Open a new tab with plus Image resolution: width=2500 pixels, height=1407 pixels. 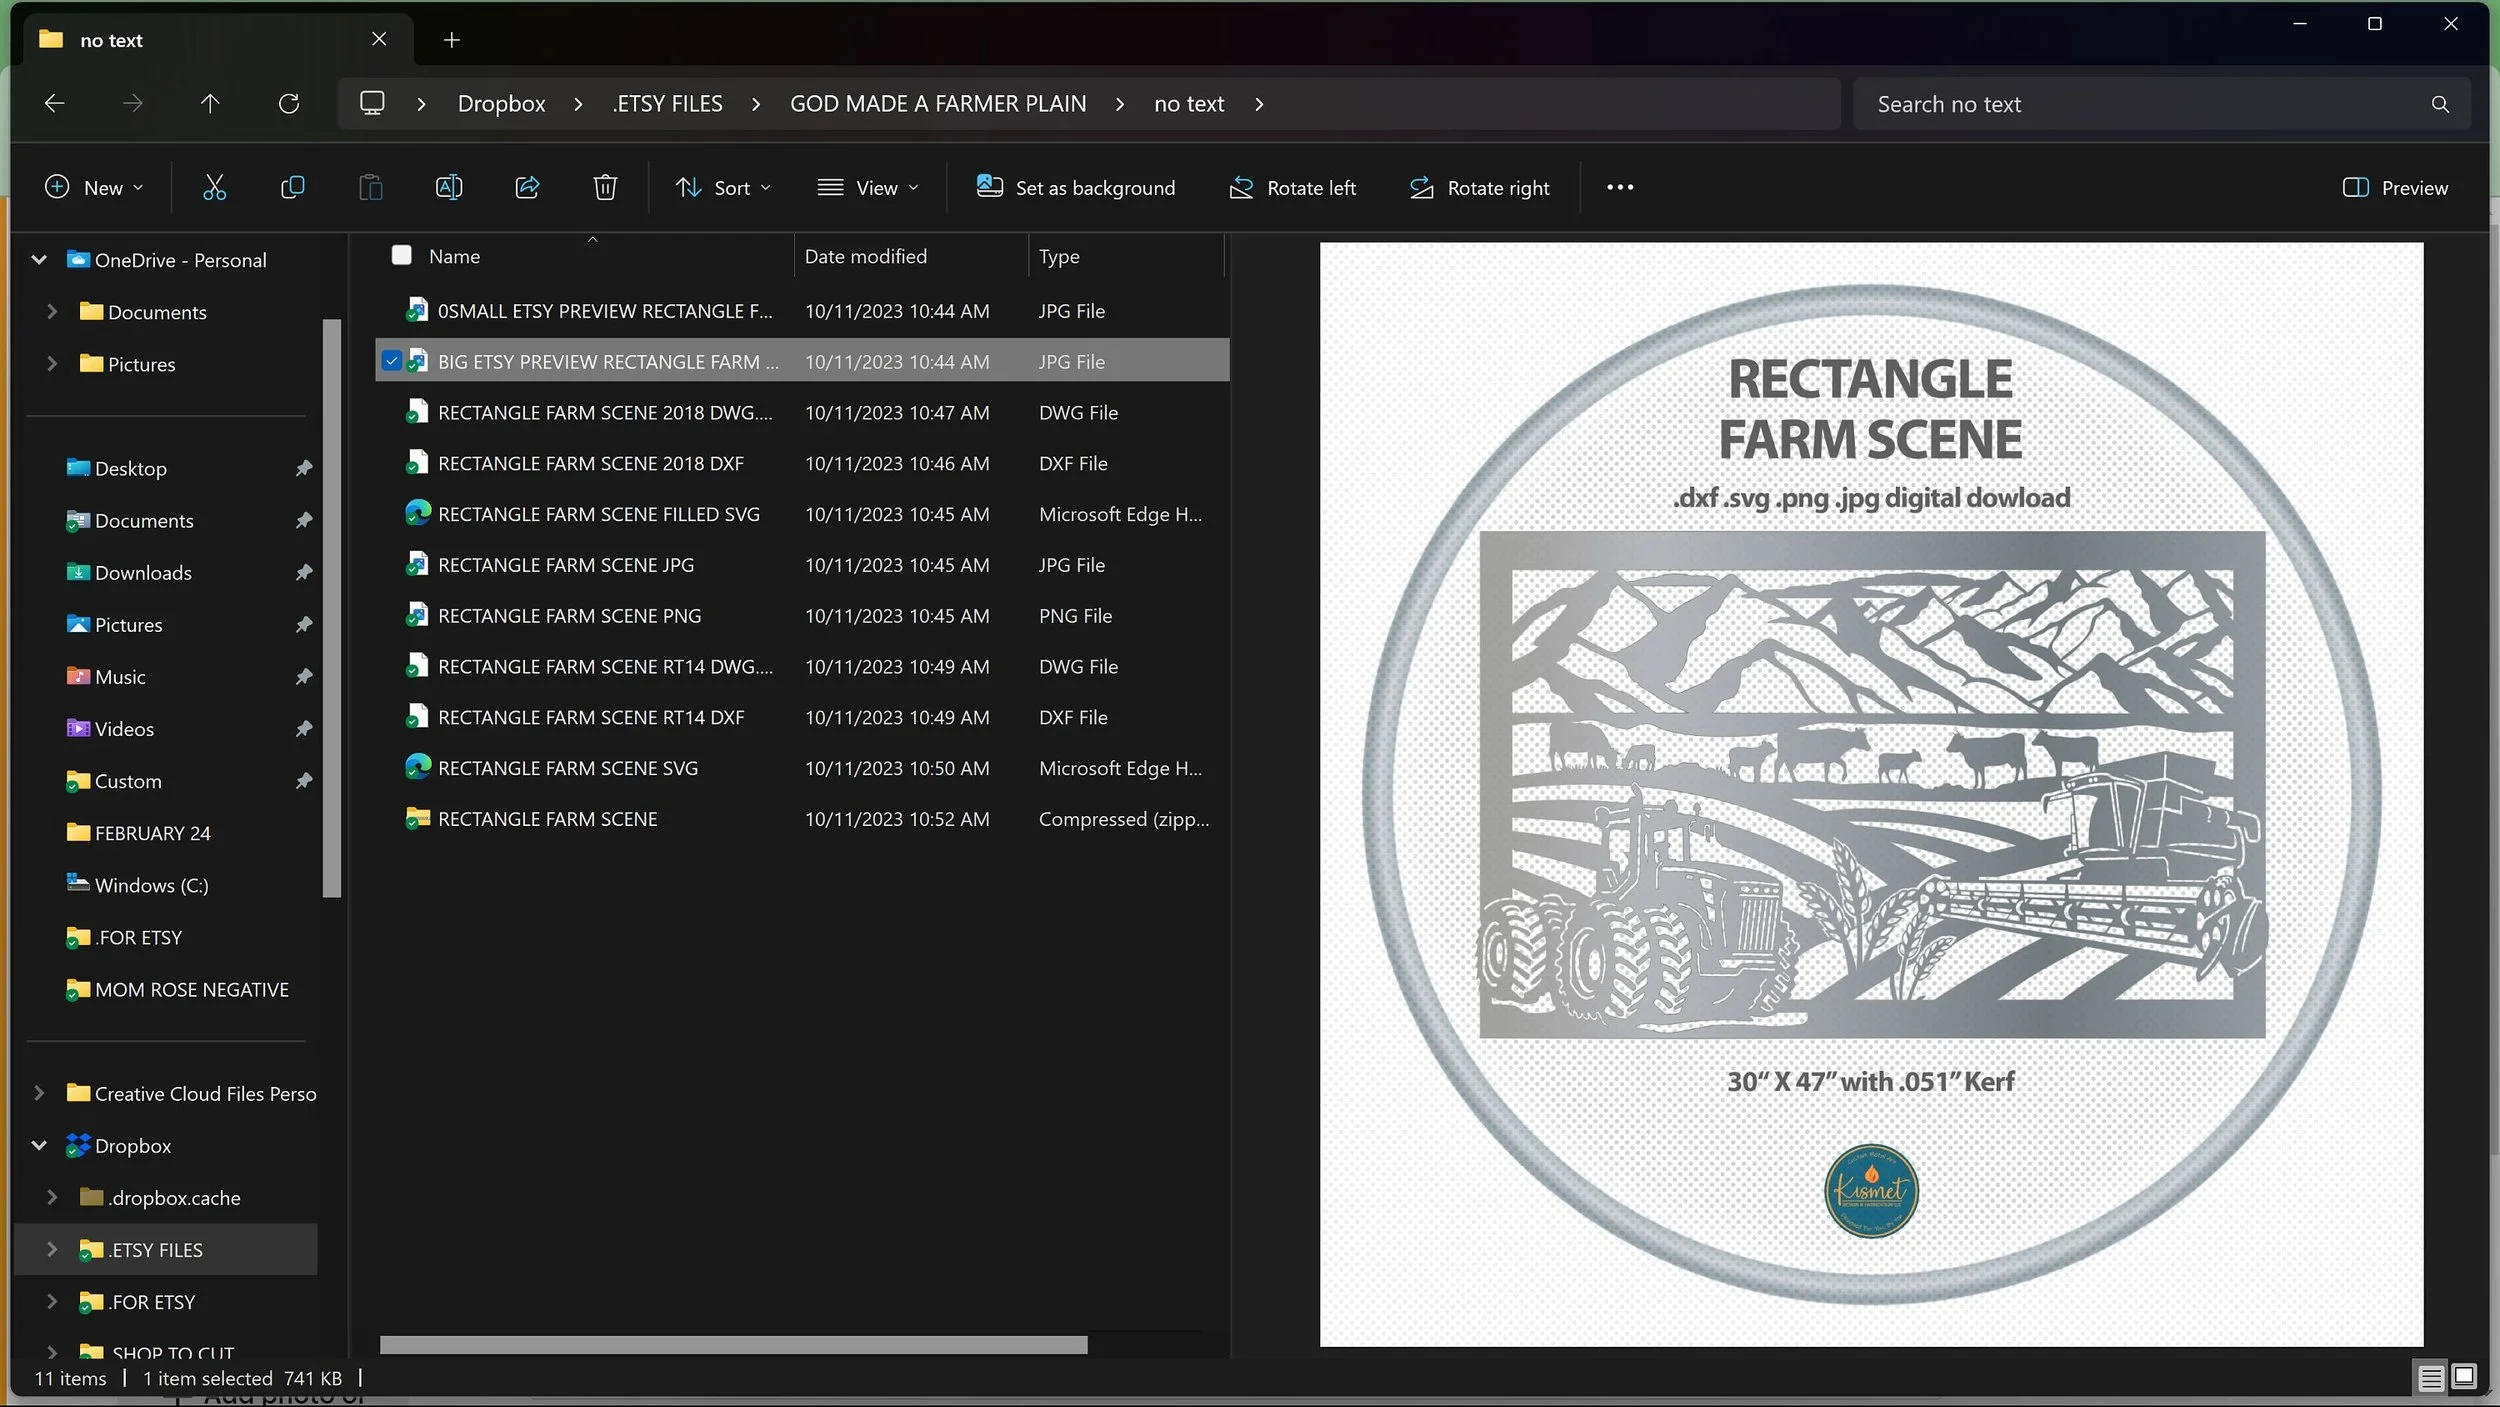[452, 40]
